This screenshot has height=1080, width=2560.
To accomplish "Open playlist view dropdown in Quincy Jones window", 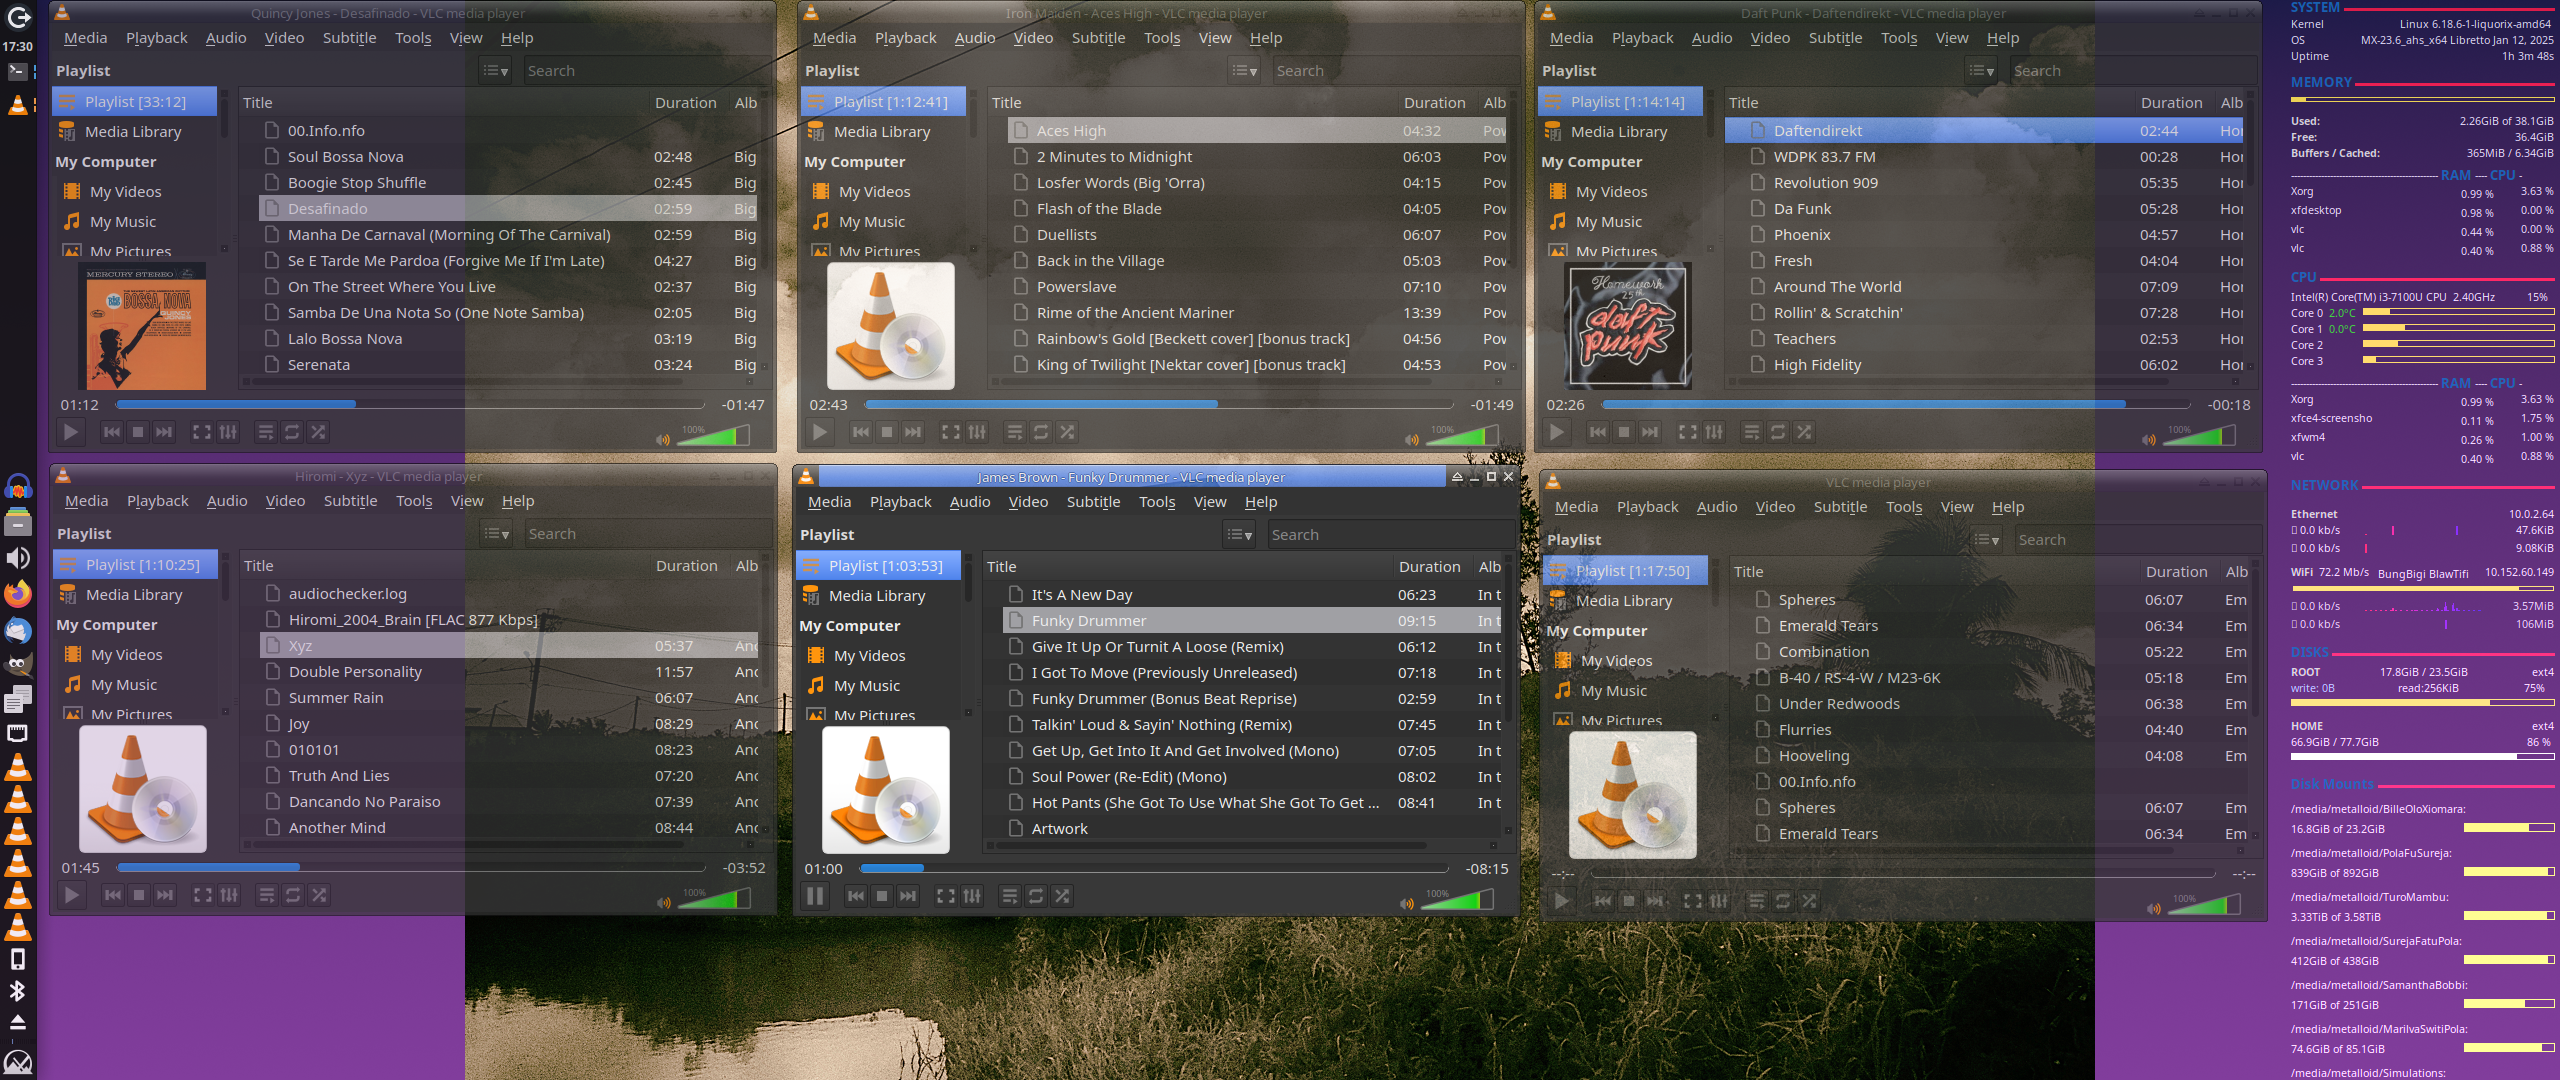I will click(495, 71).
